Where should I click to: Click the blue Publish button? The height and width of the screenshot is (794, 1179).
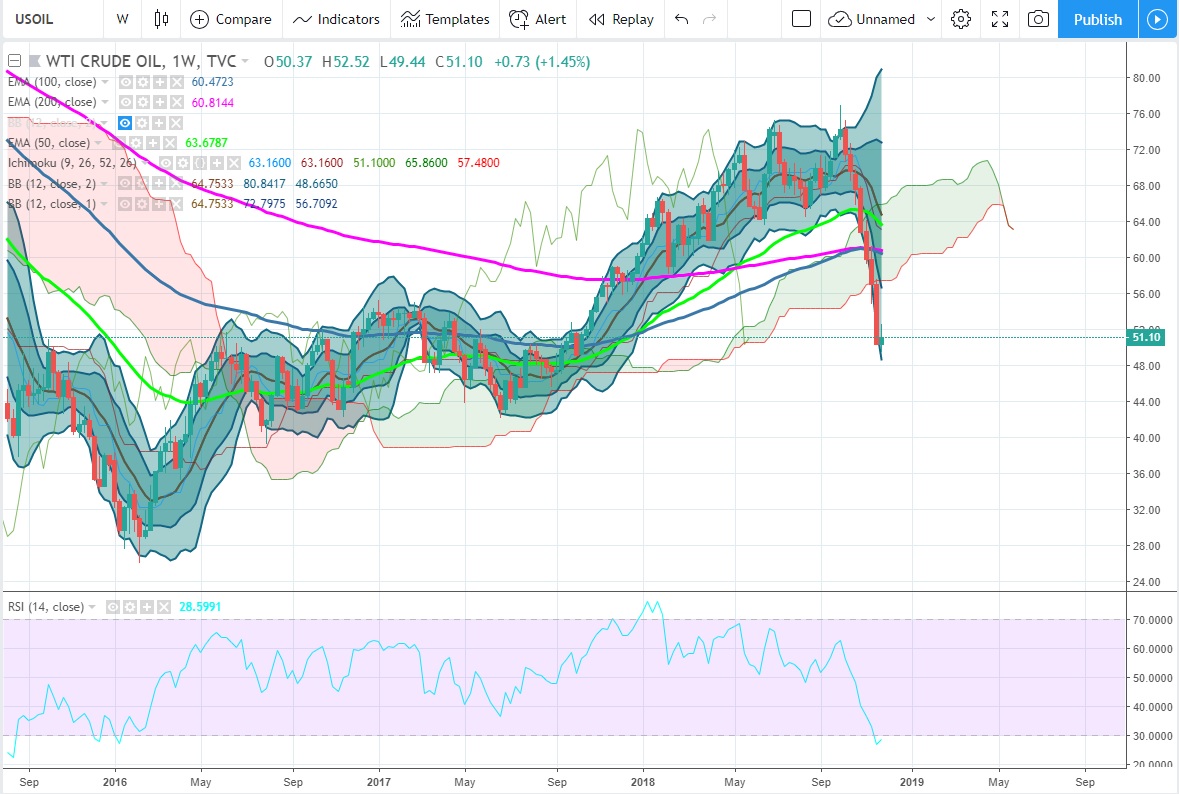(1097, 19)
